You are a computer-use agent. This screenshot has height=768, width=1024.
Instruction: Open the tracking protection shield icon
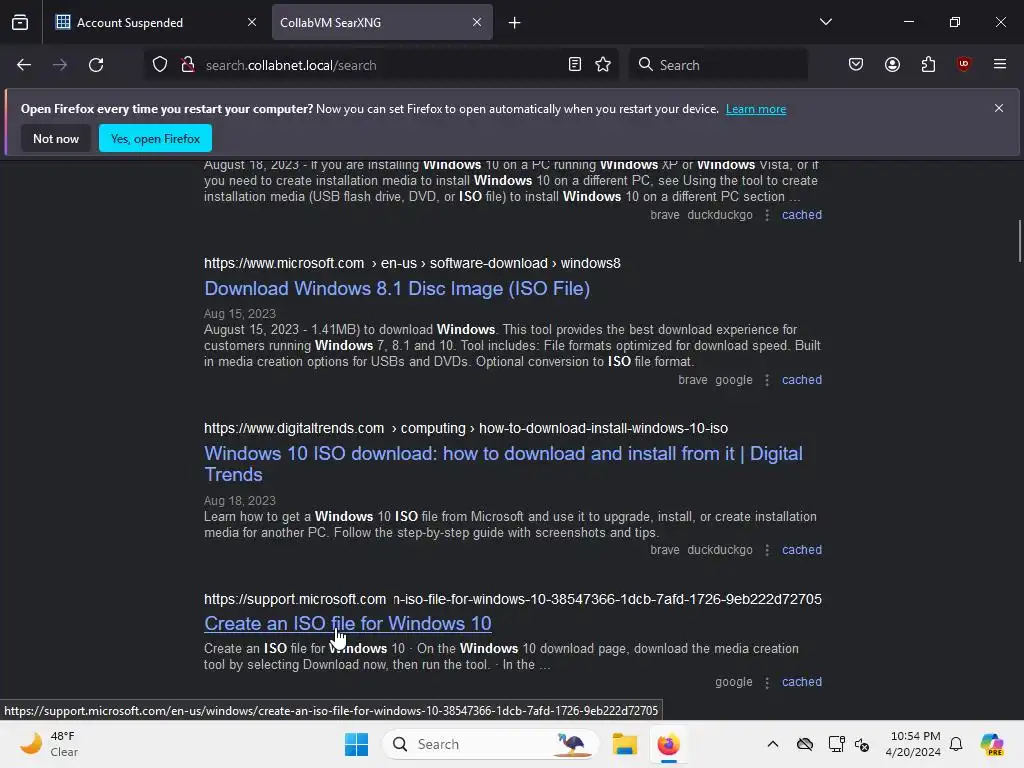point(160,65)
